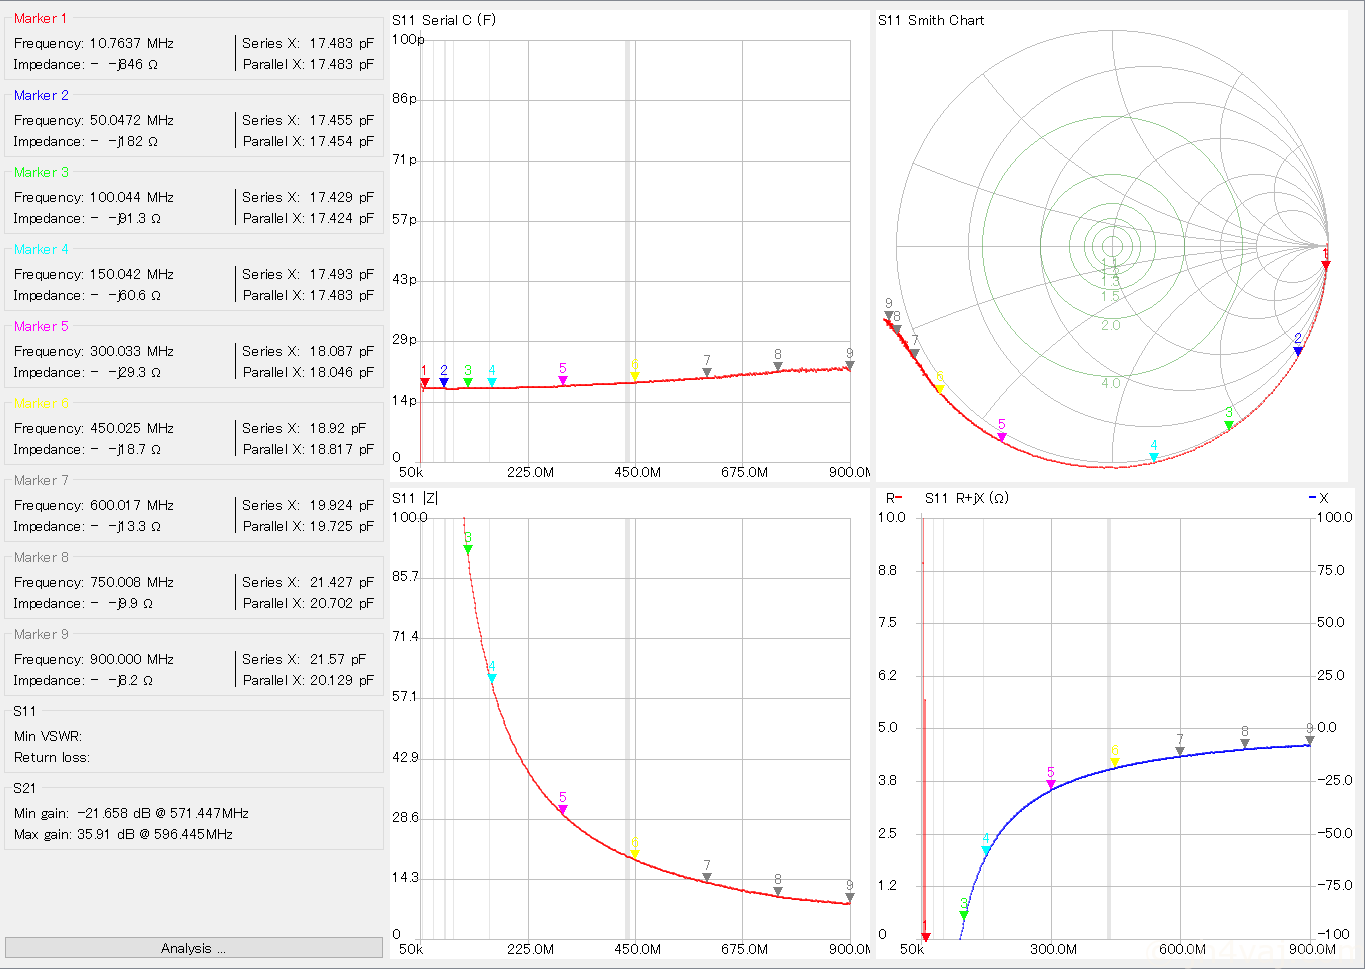
Task: Click Series X value 19.924 pF
Action: pos(341,505)
